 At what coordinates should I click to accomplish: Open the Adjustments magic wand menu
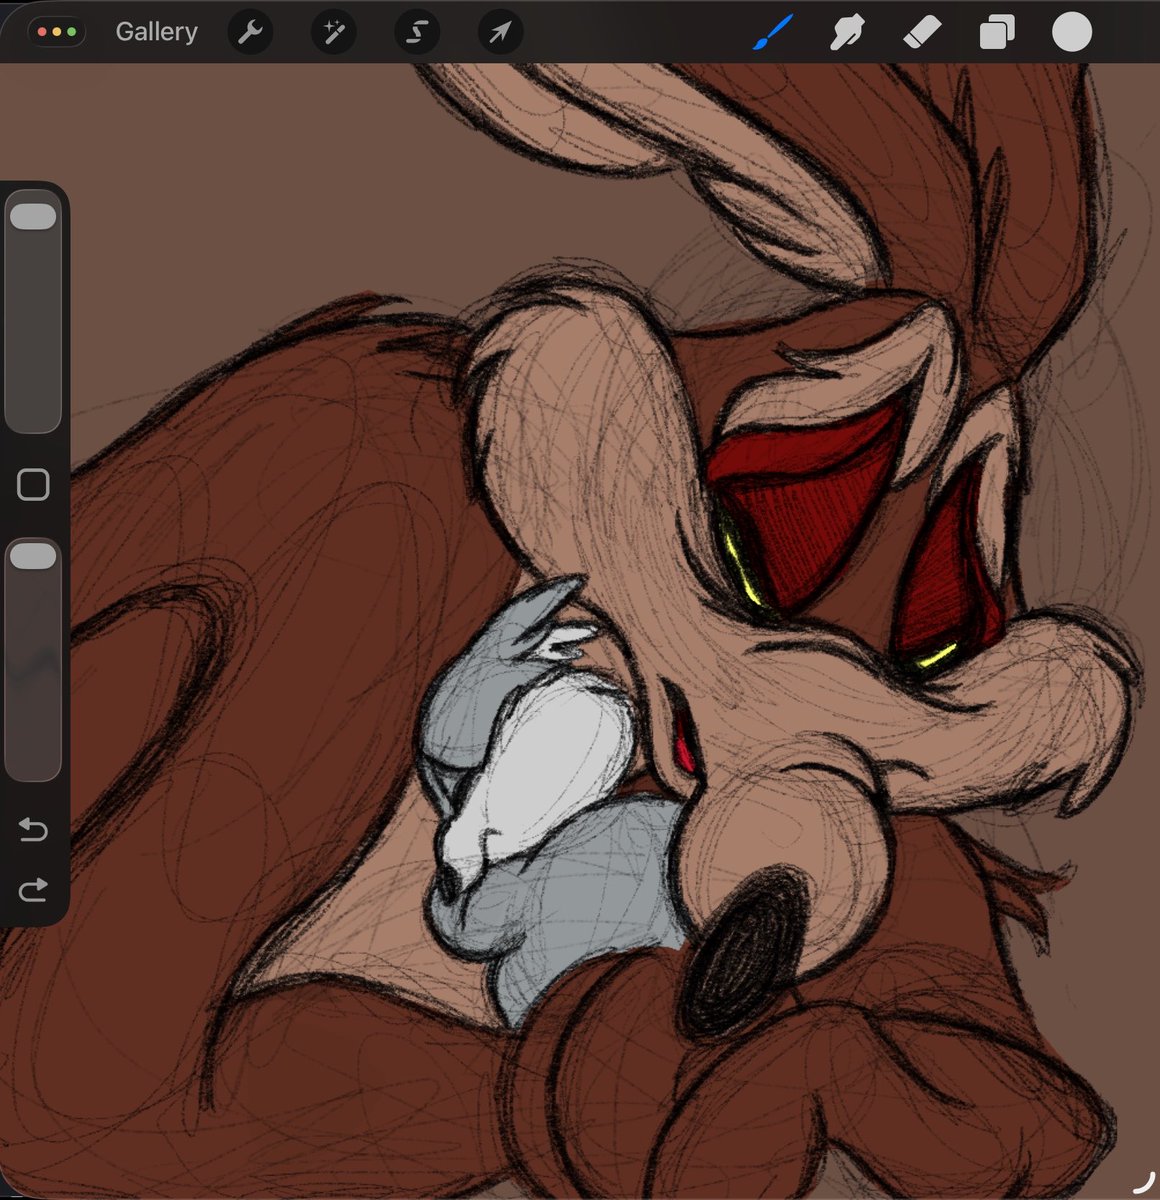pos(333,32)
